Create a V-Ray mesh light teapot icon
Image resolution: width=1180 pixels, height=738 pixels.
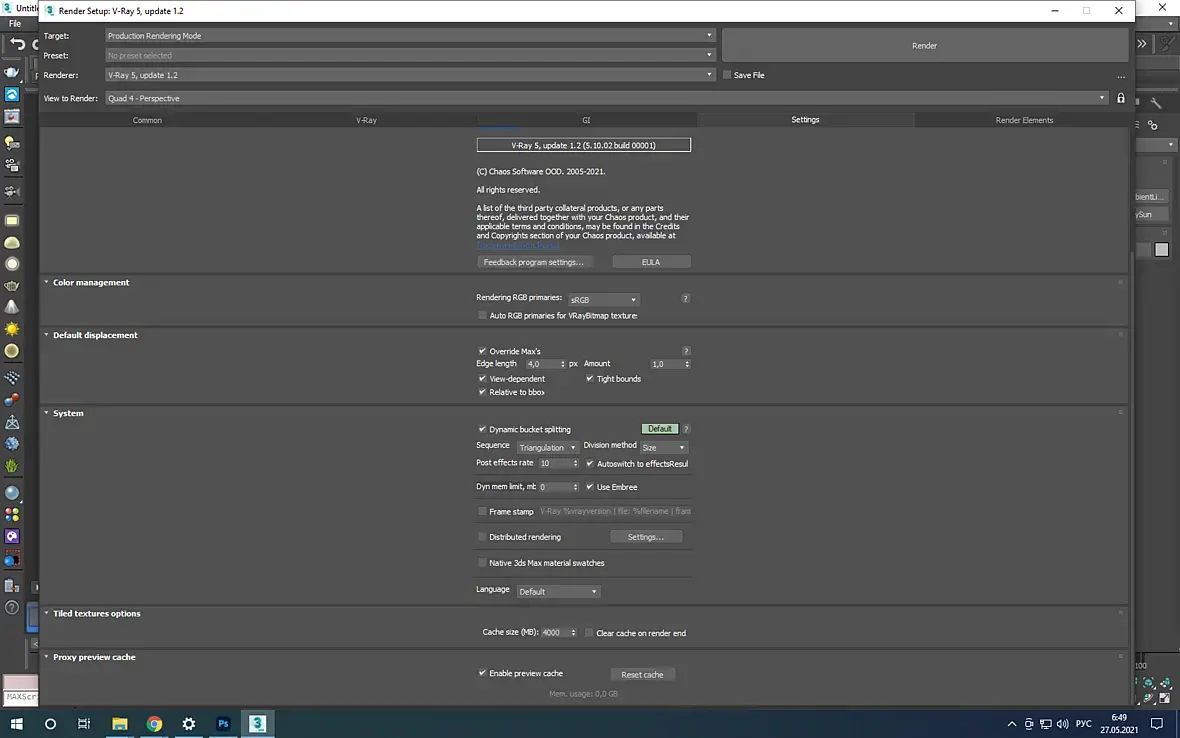coord(12,286)
